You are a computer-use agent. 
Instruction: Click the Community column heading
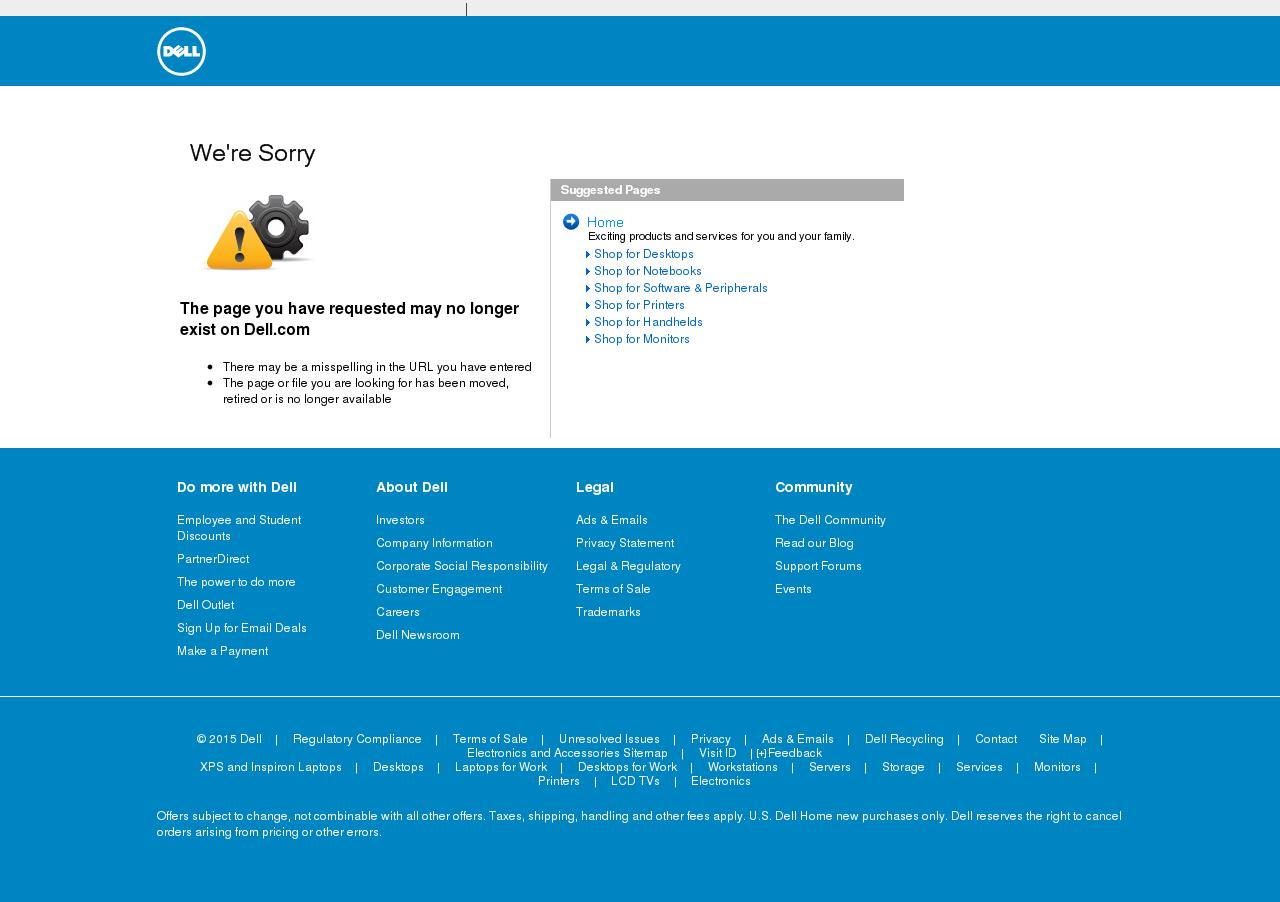click(x=814, y=487)
